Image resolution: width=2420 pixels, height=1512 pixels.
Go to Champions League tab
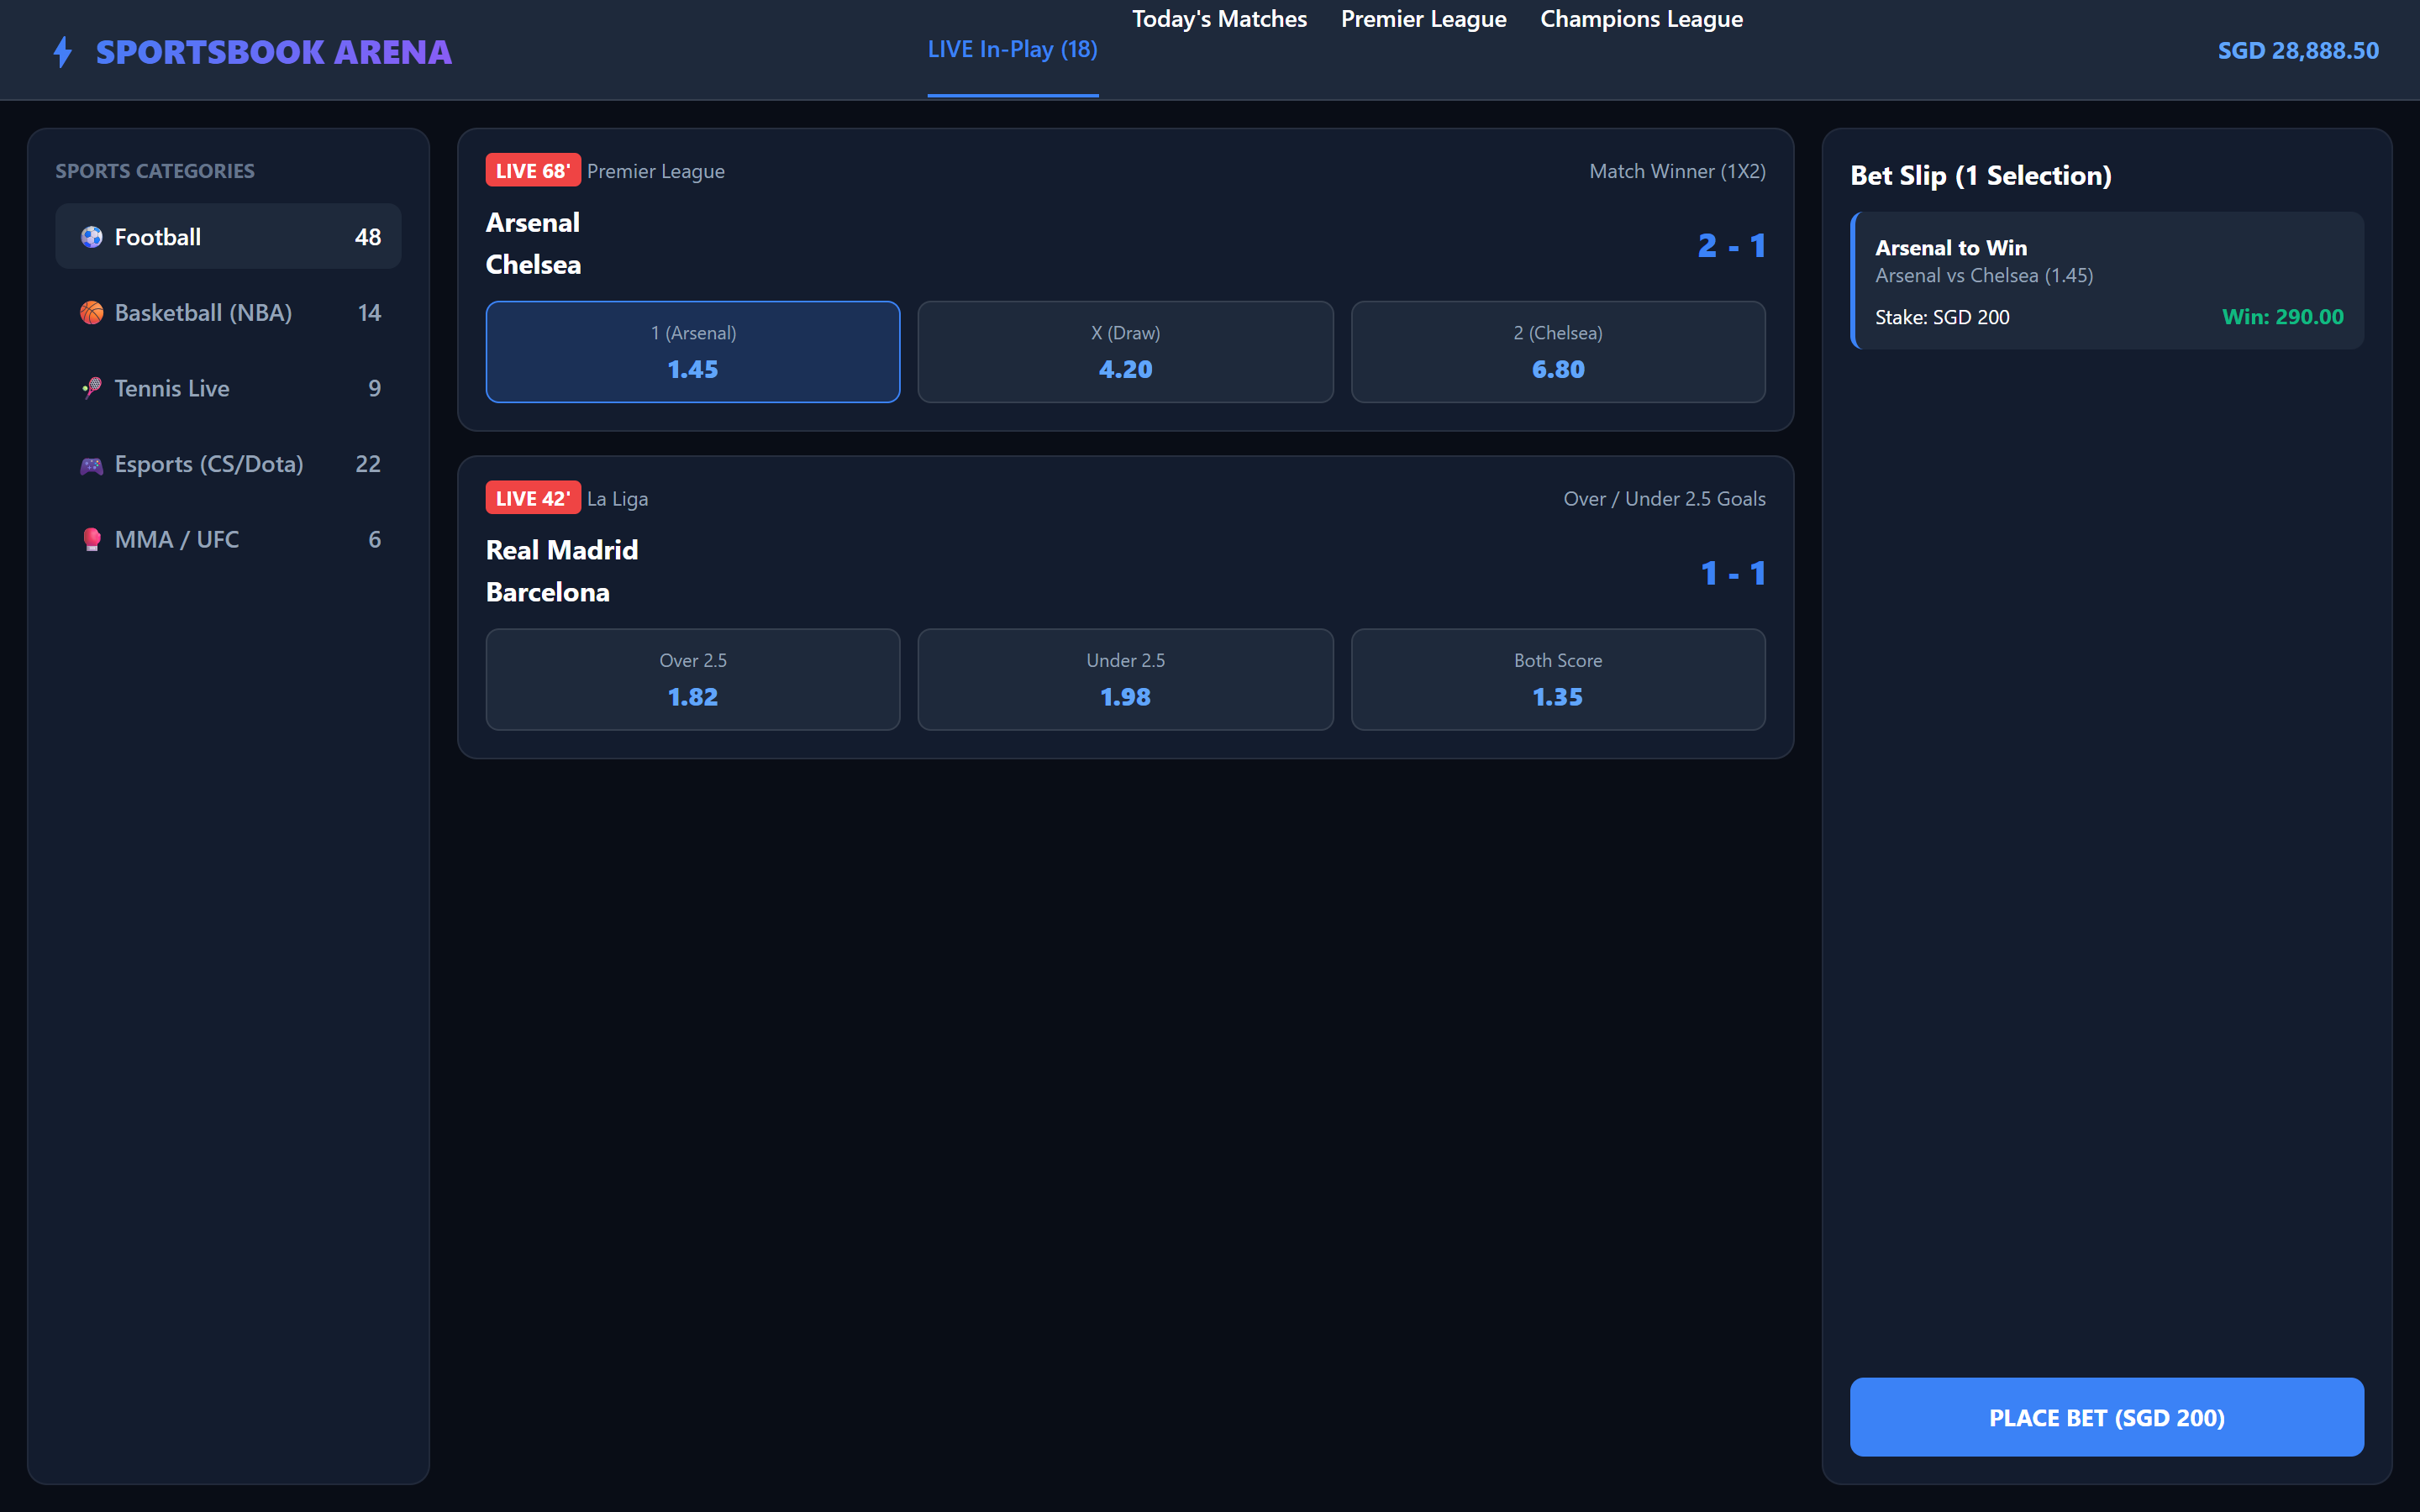coord(1641,19)
